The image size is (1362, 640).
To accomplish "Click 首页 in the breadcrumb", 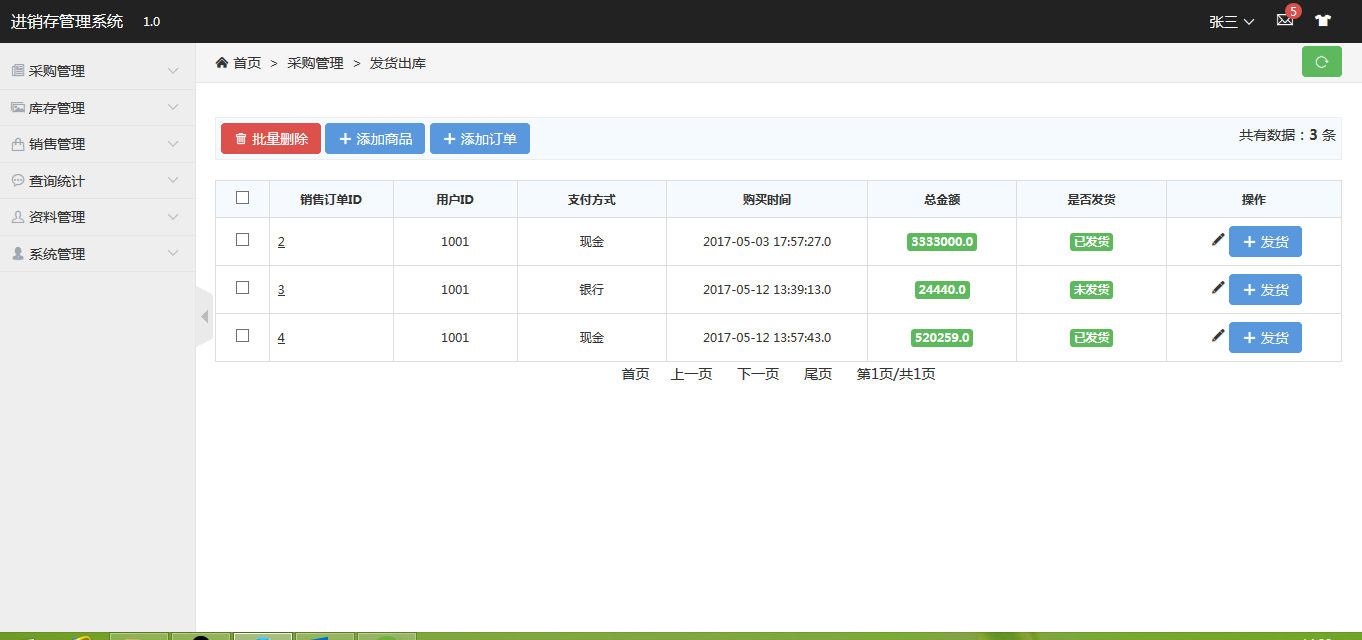I will click(x=247, y=63).
